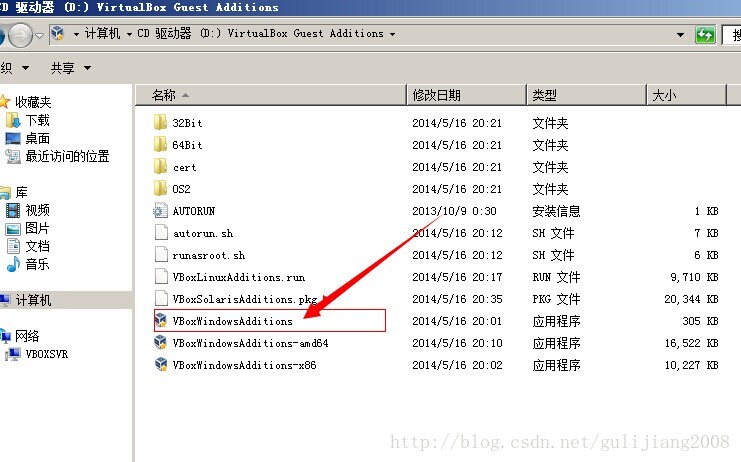Screen dimensions: 741x462
Task: Click the VBOXSVR network computer icon
Action: point(13,354)
